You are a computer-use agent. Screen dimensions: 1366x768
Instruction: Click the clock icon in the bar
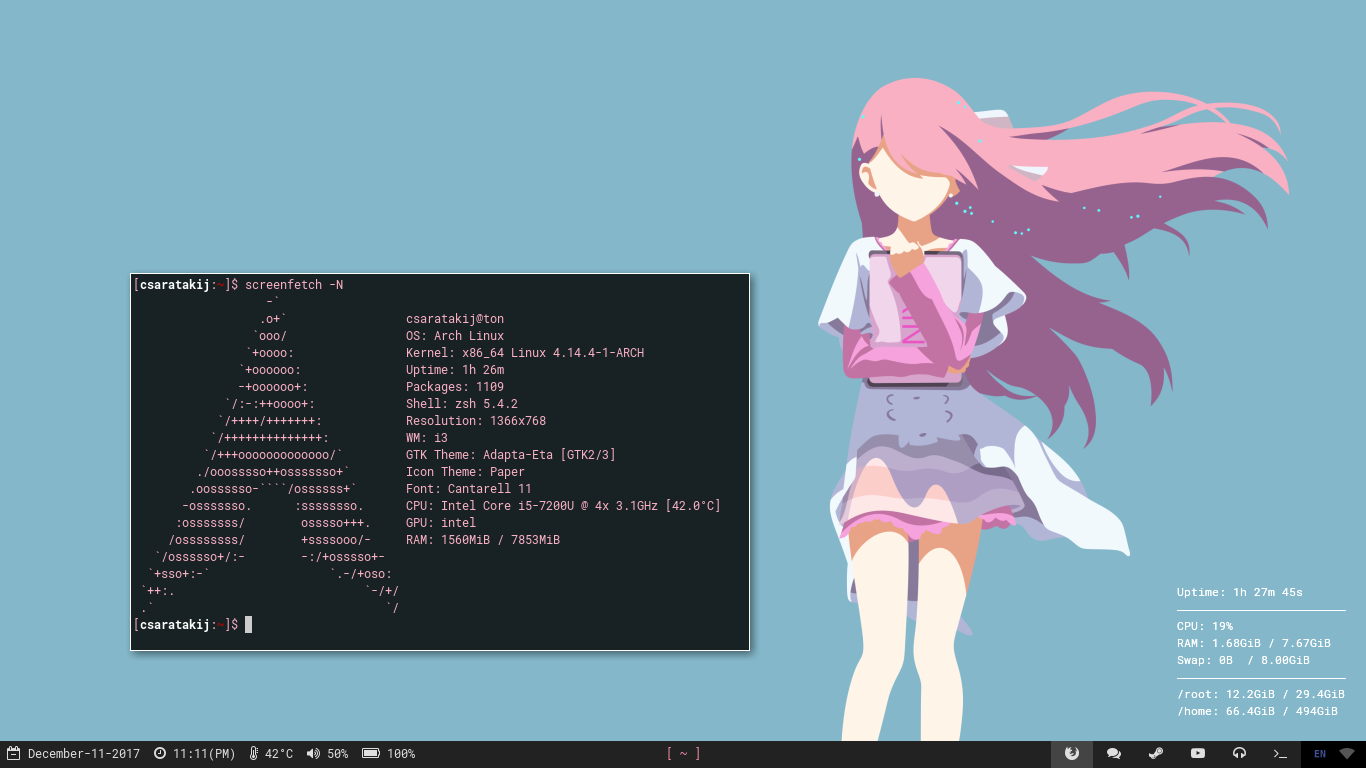[x=160, y=754]
